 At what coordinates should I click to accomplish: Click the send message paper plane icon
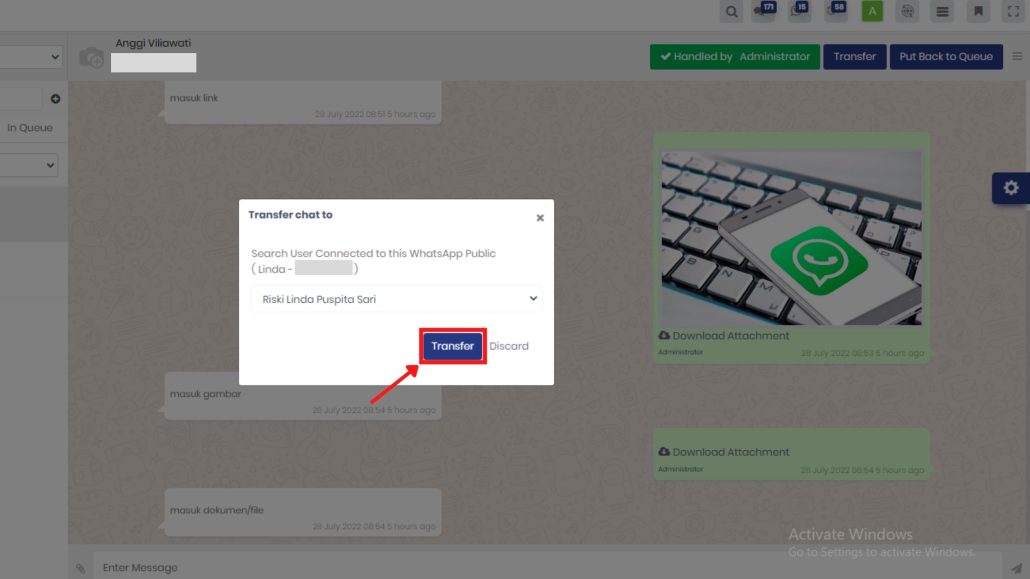click(1016, 568)
